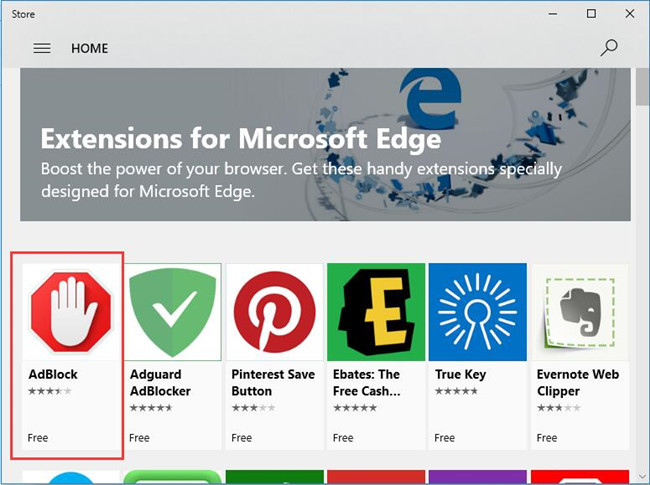This screenshot has width=650, height=485.
Task: Open the Pinterest logo tile
Action: [x=274, y=312]
